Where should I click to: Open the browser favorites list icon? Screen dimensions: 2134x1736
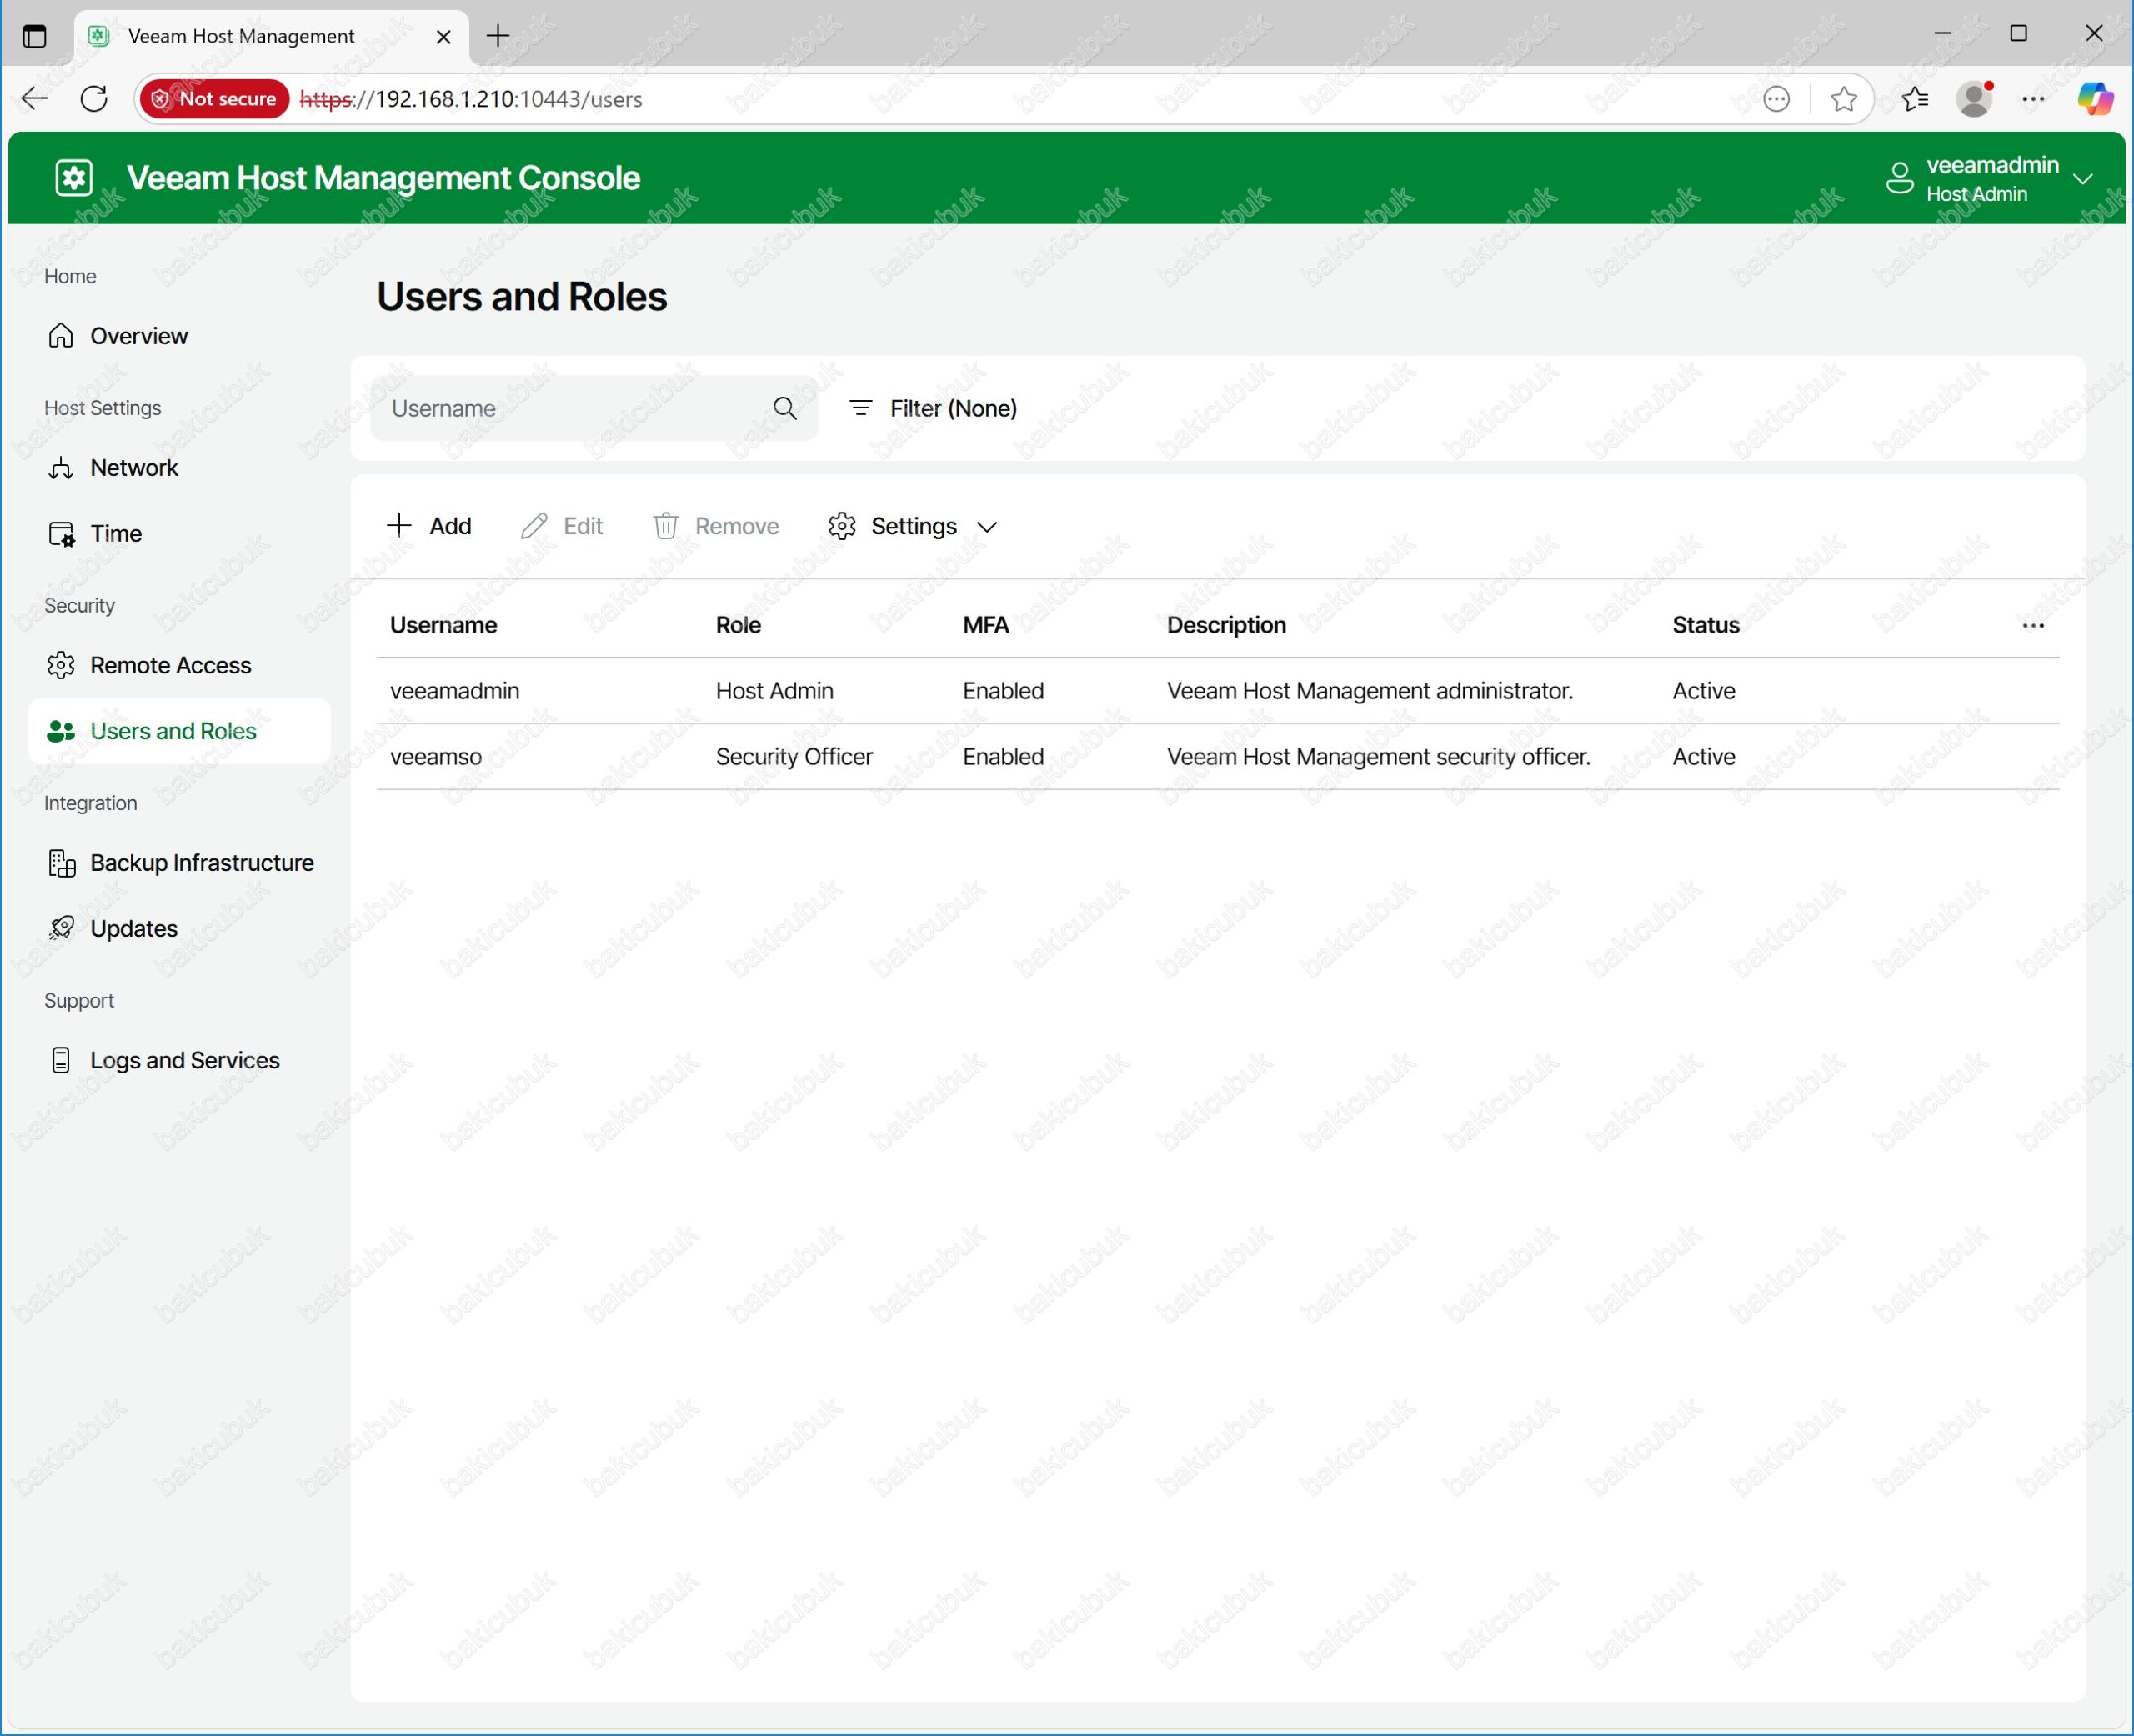pos(1916,99)
